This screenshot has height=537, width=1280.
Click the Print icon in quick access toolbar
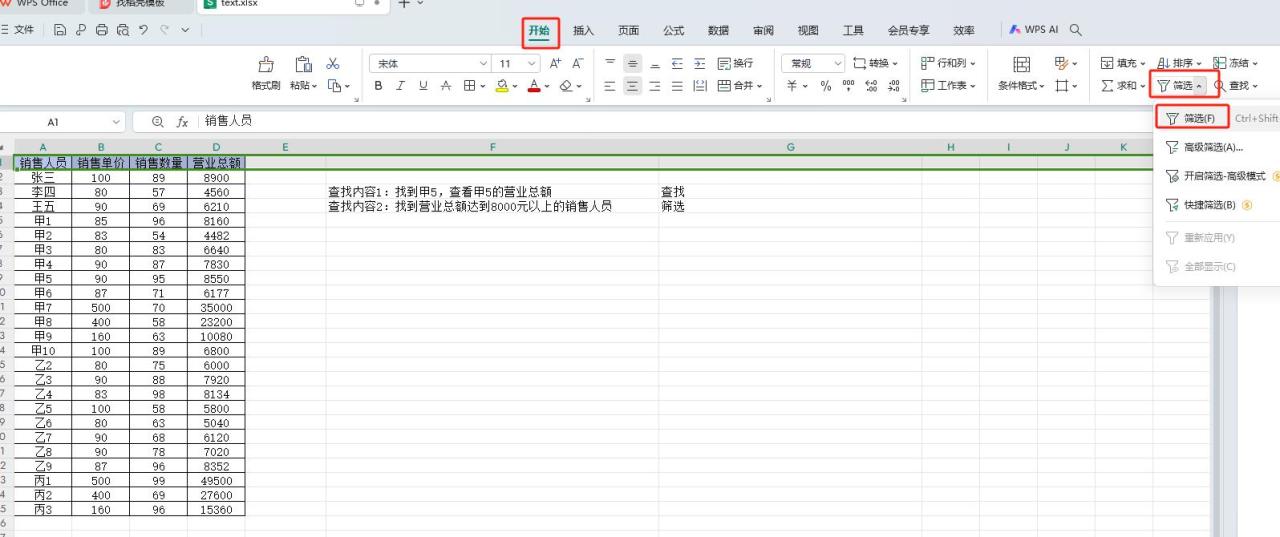tap(101, 30)
